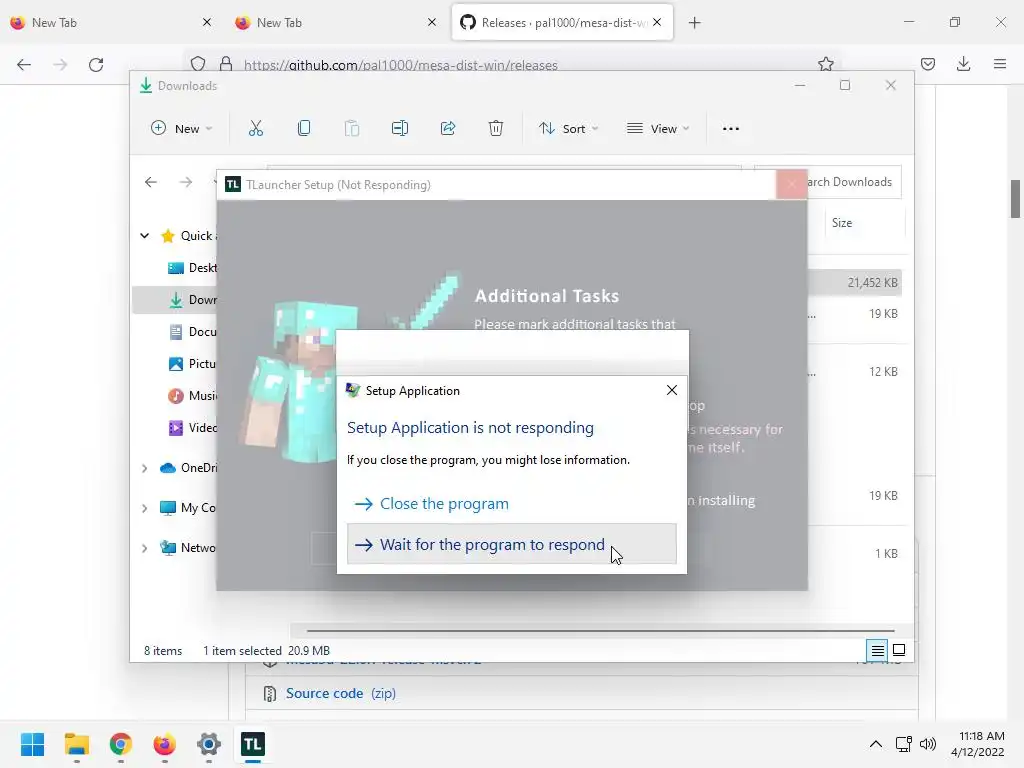Image resolution: width=1024 pixels, height=768 pixels.
Task: Open the Windows Start menu
Action: pos(32,744)
